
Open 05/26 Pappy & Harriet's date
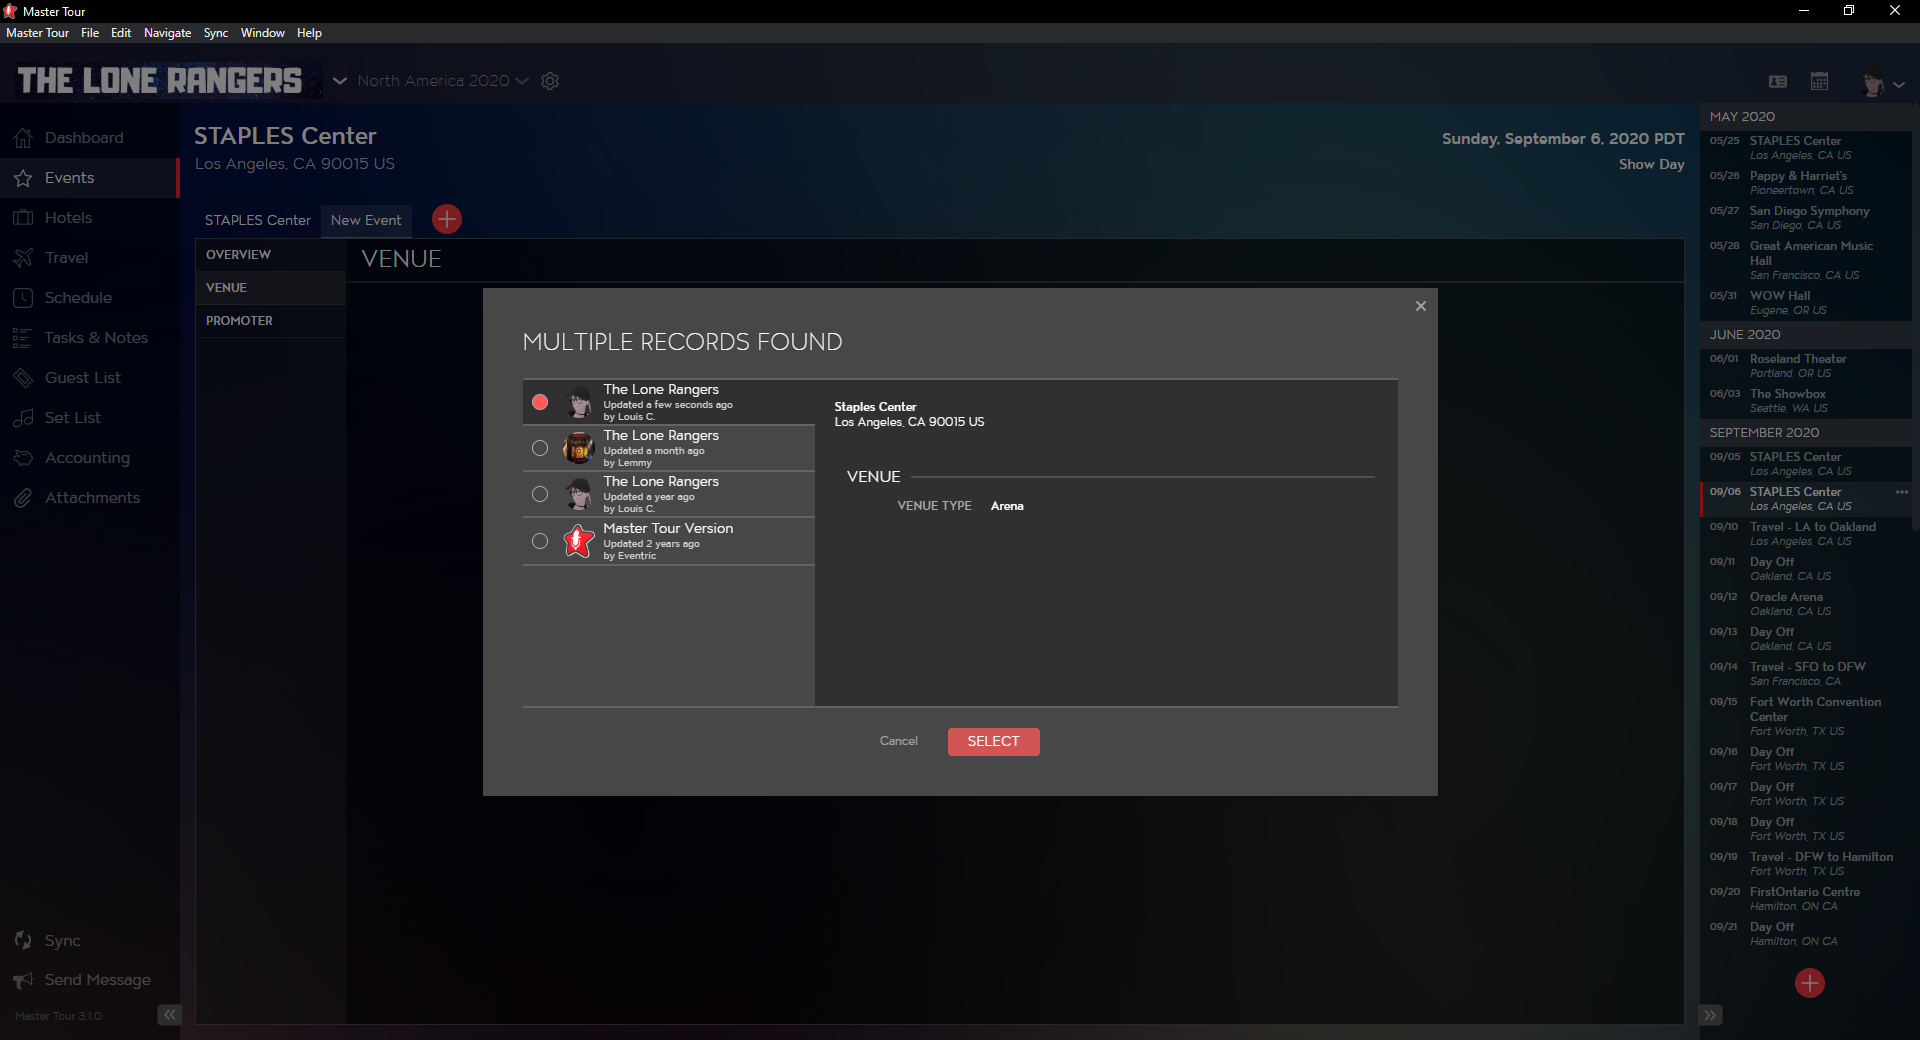pyautogui.click(x=1805, y=183)
